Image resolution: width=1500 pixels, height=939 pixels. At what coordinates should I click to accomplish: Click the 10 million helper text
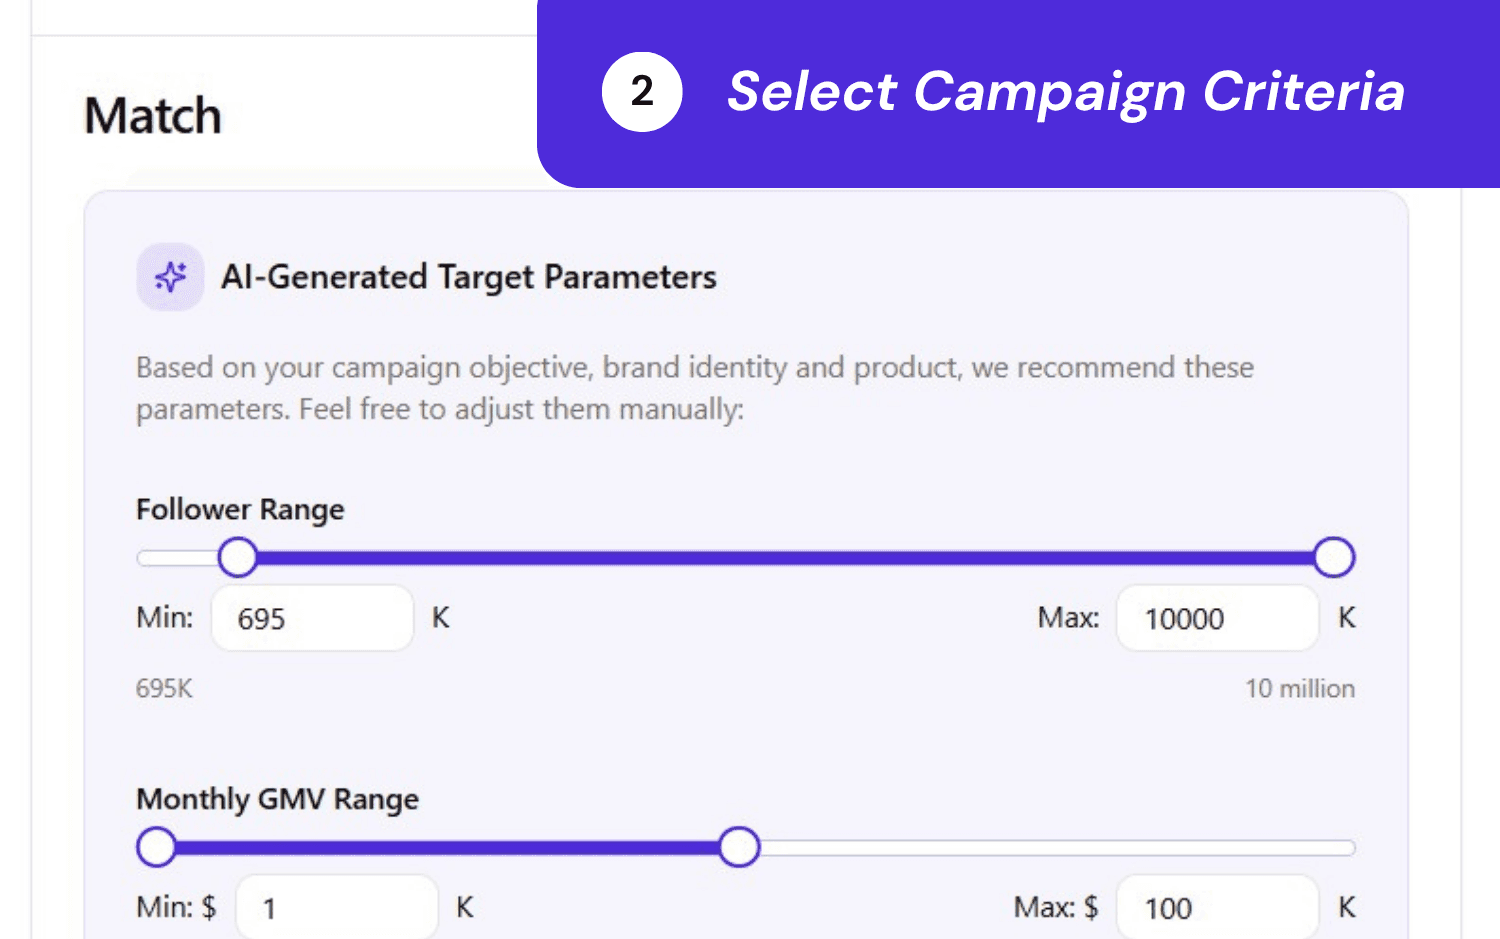click(x=1300, y=689)
